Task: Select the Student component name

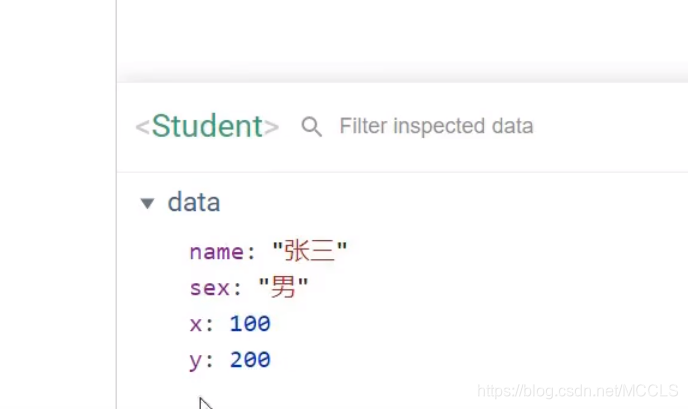Action: 207,126
